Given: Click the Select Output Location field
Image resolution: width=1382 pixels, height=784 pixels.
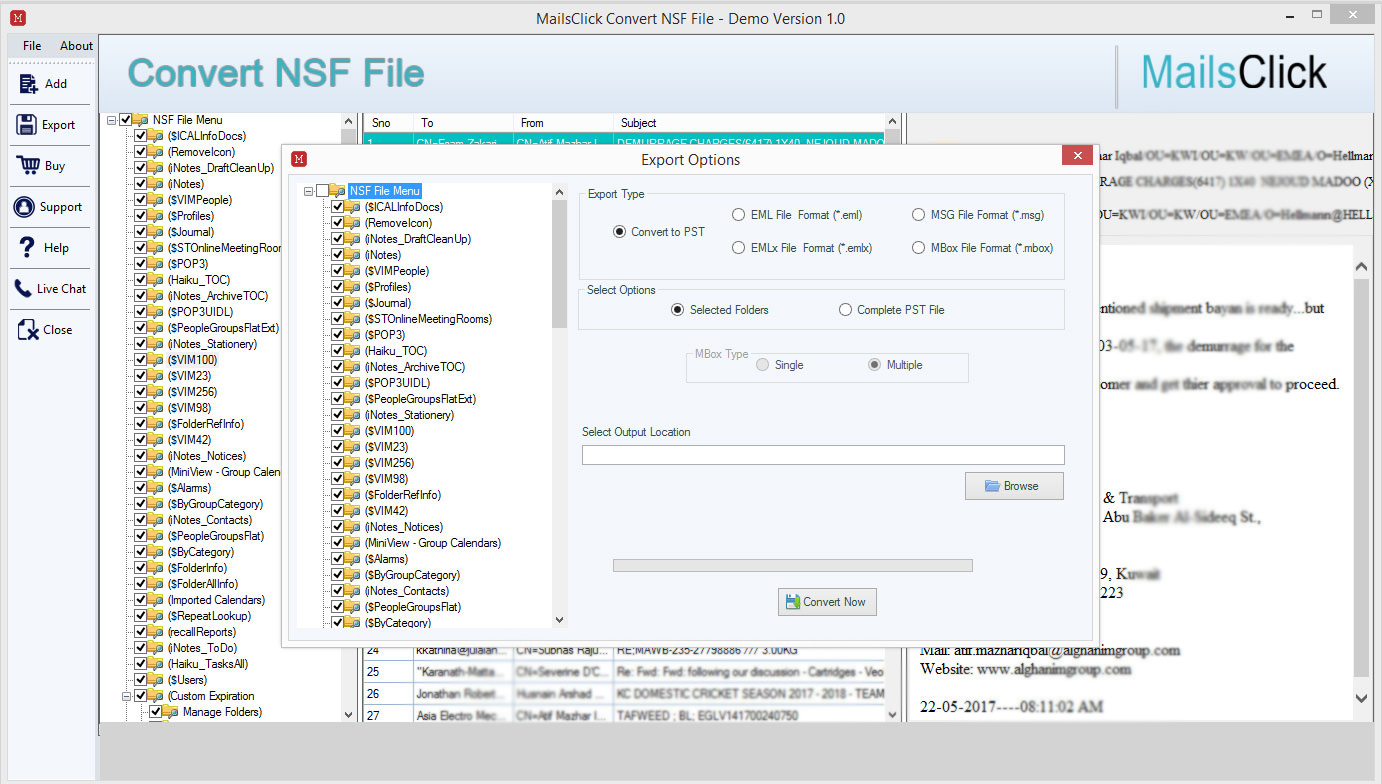Looking at the screenshot, I should (x=823, y=455).
